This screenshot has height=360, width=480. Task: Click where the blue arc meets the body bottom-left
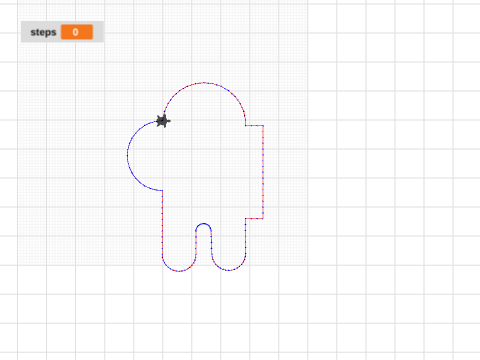click(162, 191)
